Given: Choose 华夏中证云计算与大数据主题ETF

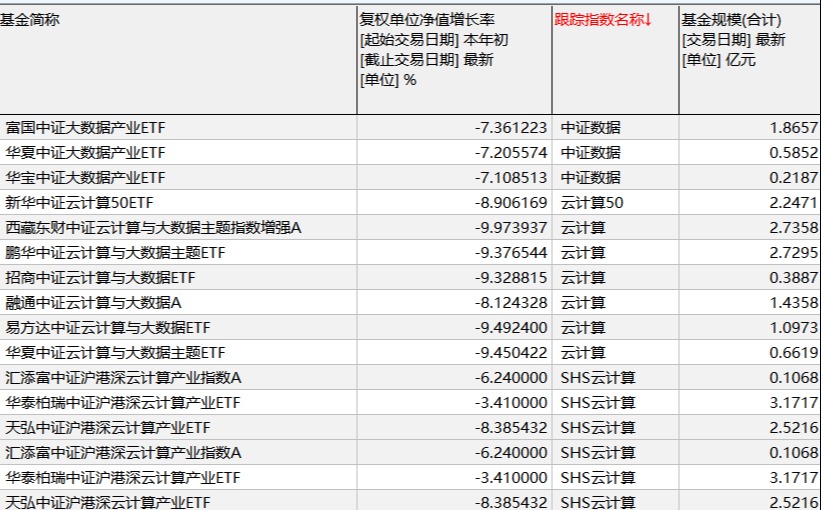Looking at the screenshot, I should point(115,352).
